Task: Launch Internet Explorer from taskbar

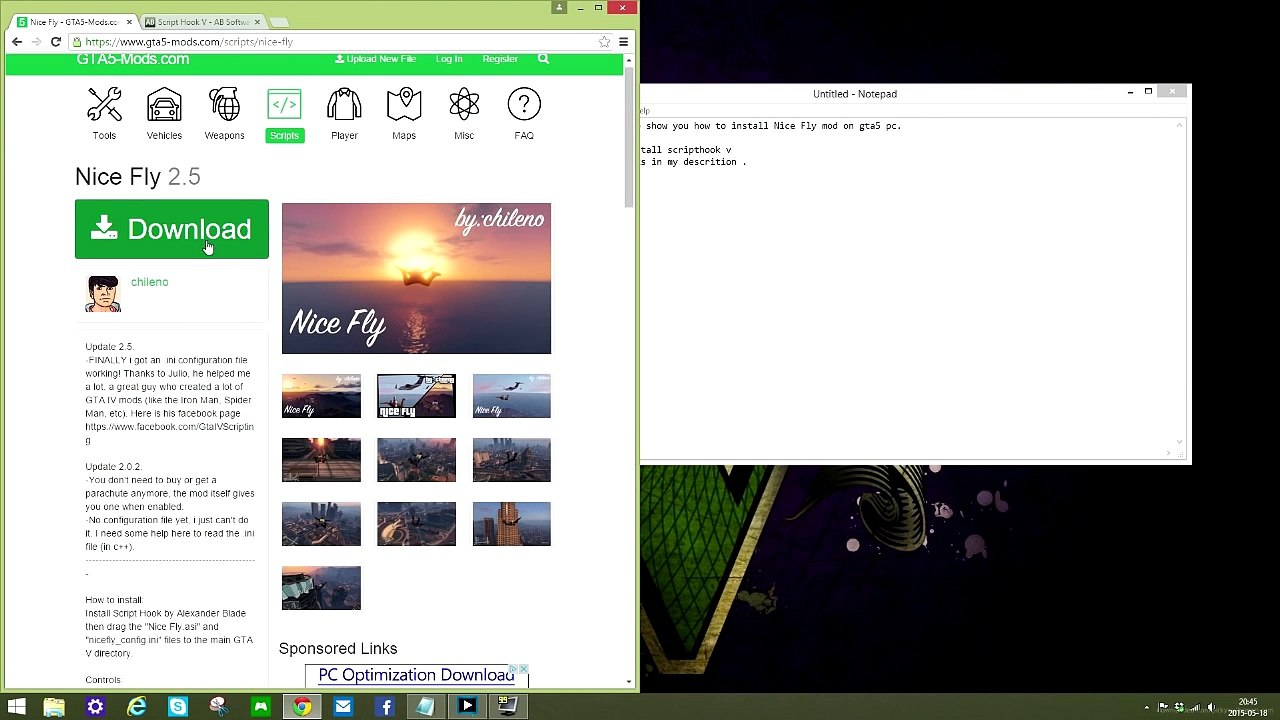Action: pos(137,707)
